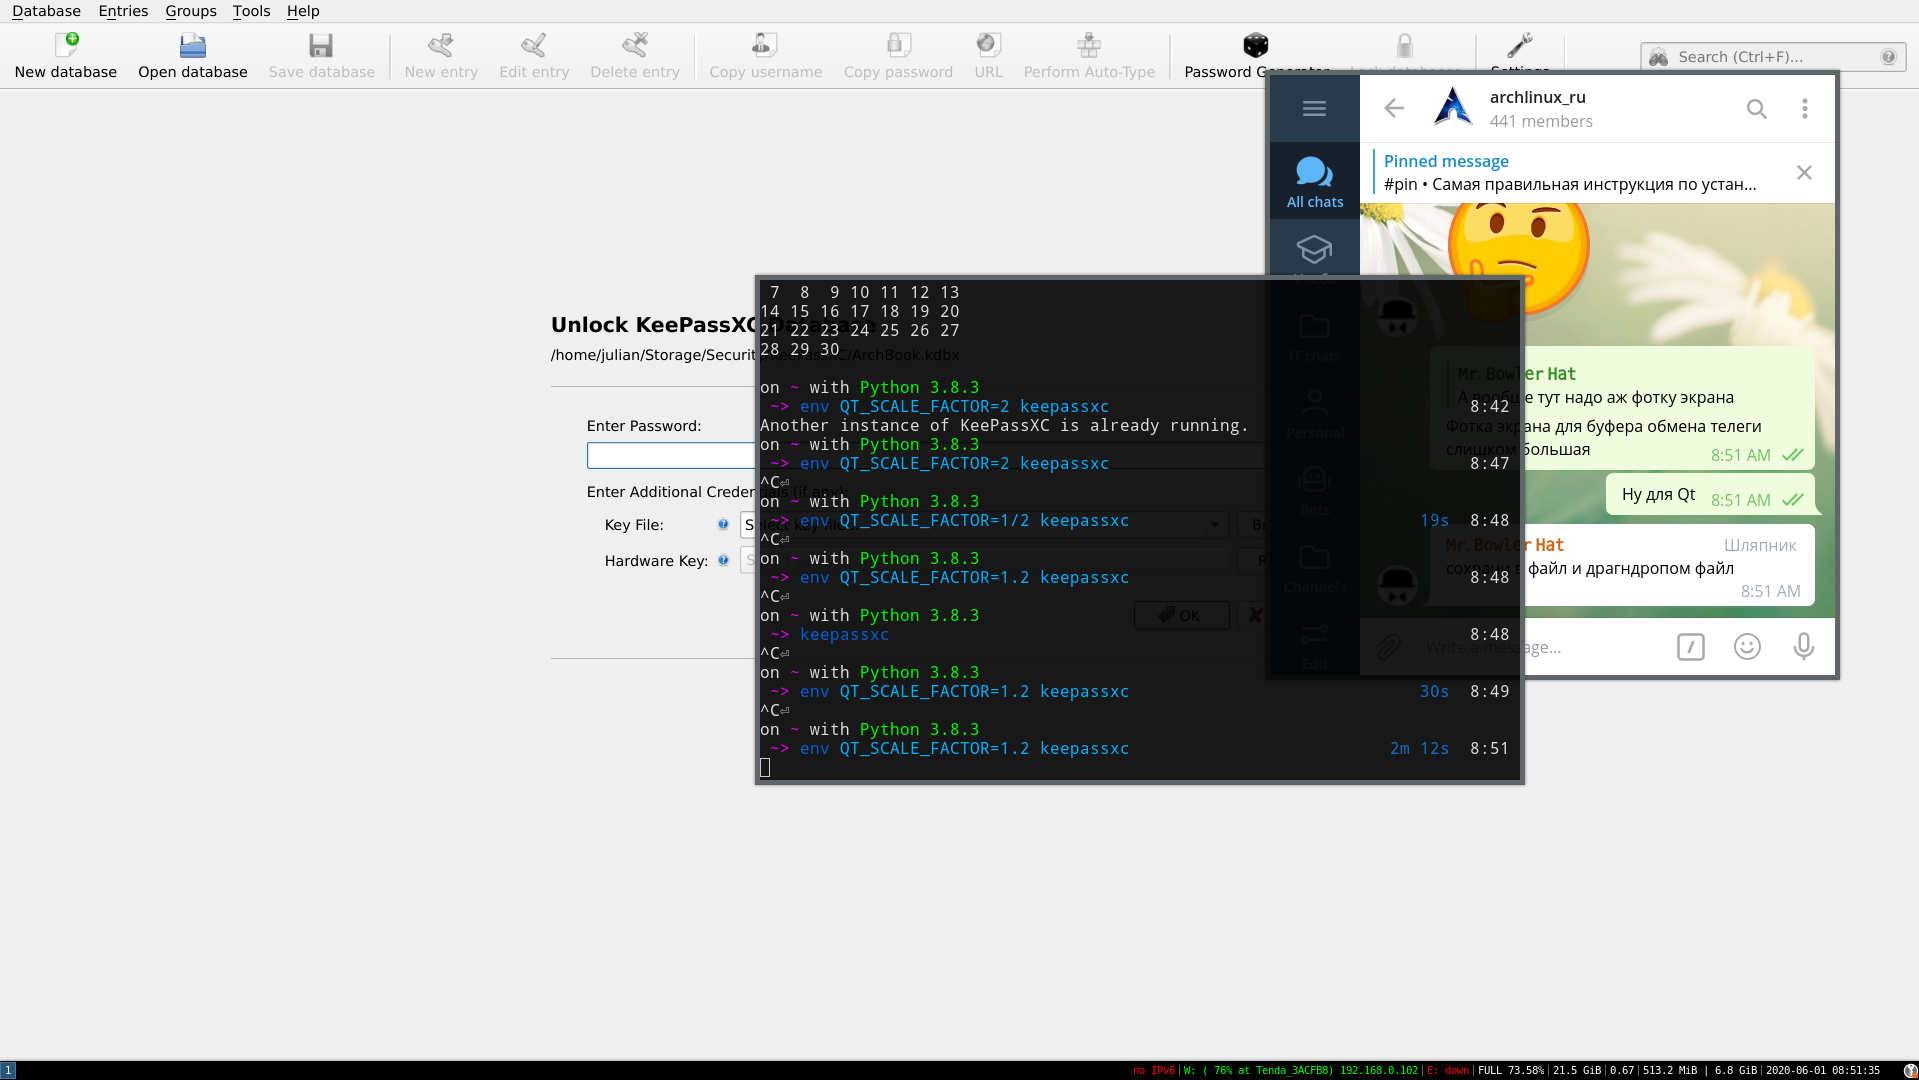Image resolution: width=1919 pixels, height=1080 pixels.
Task: Open KeePassXC Settings wrench icon
Action: pyautogui.click(x=1520, y=45)
